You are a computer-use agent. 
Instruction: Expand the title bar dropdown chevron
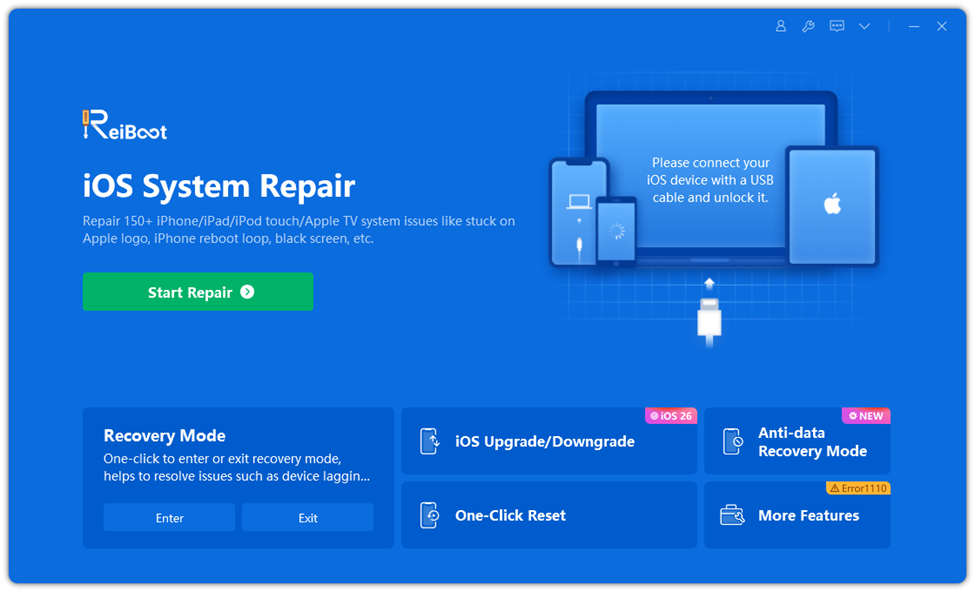coord(864,26)
